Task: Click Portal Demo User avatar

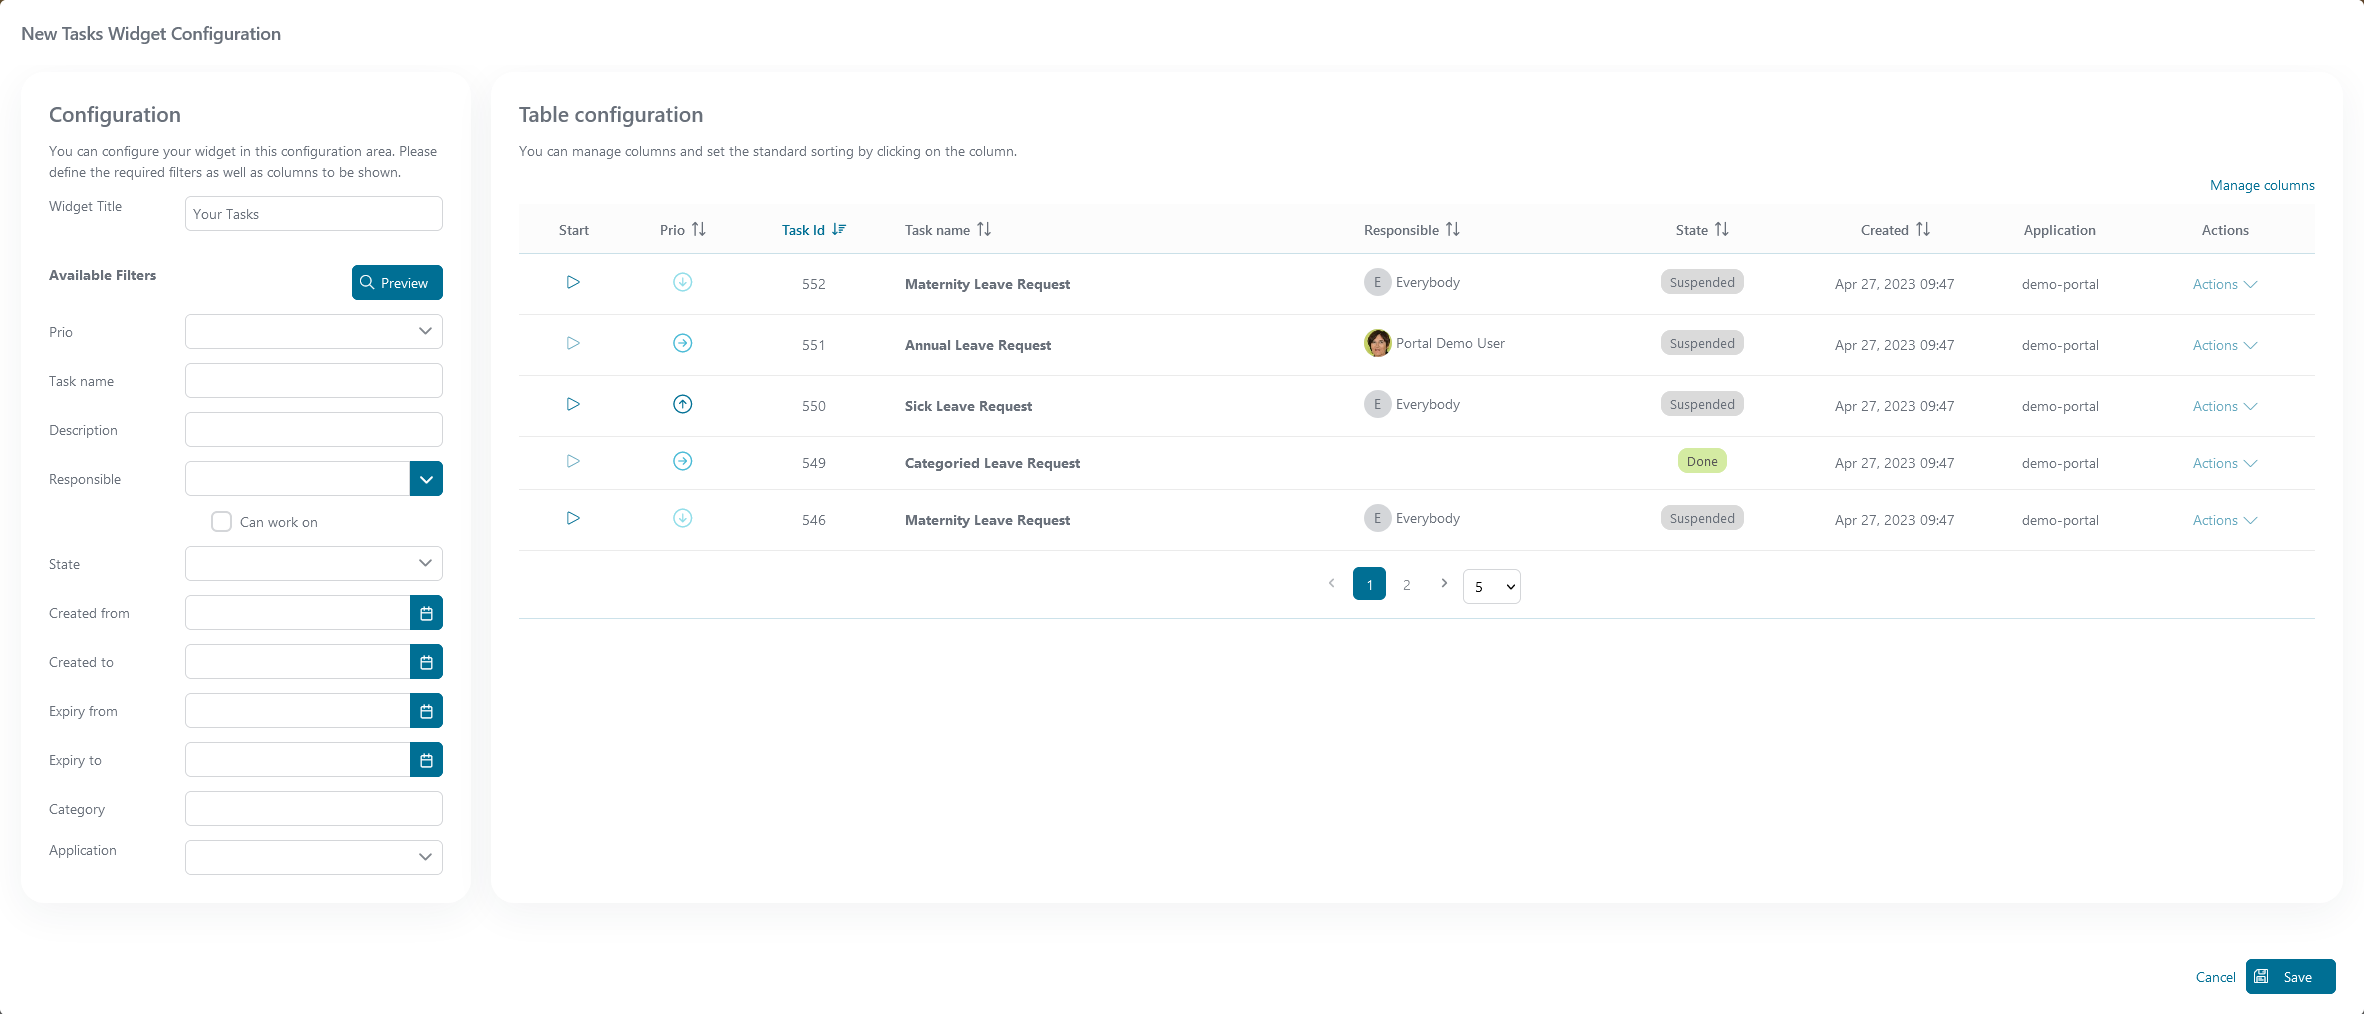Action: tap(1377, 343)
